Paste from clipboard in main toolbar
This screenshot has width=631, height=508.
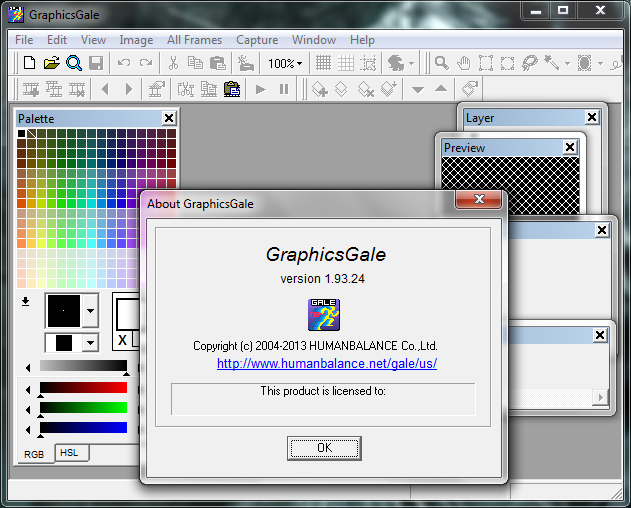(x=218, y=63)
